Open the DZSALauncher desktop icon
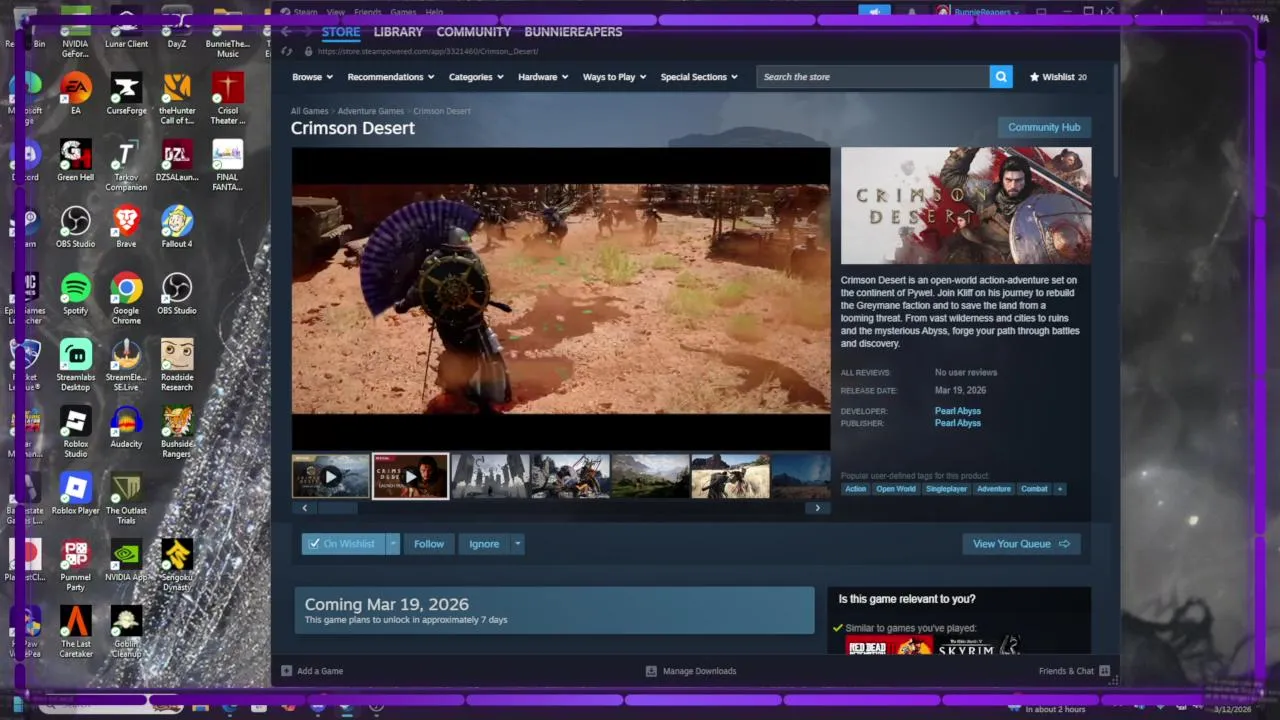Image resolution: width=1280 pixels, height=720 pixels. [x=177, y=161]
